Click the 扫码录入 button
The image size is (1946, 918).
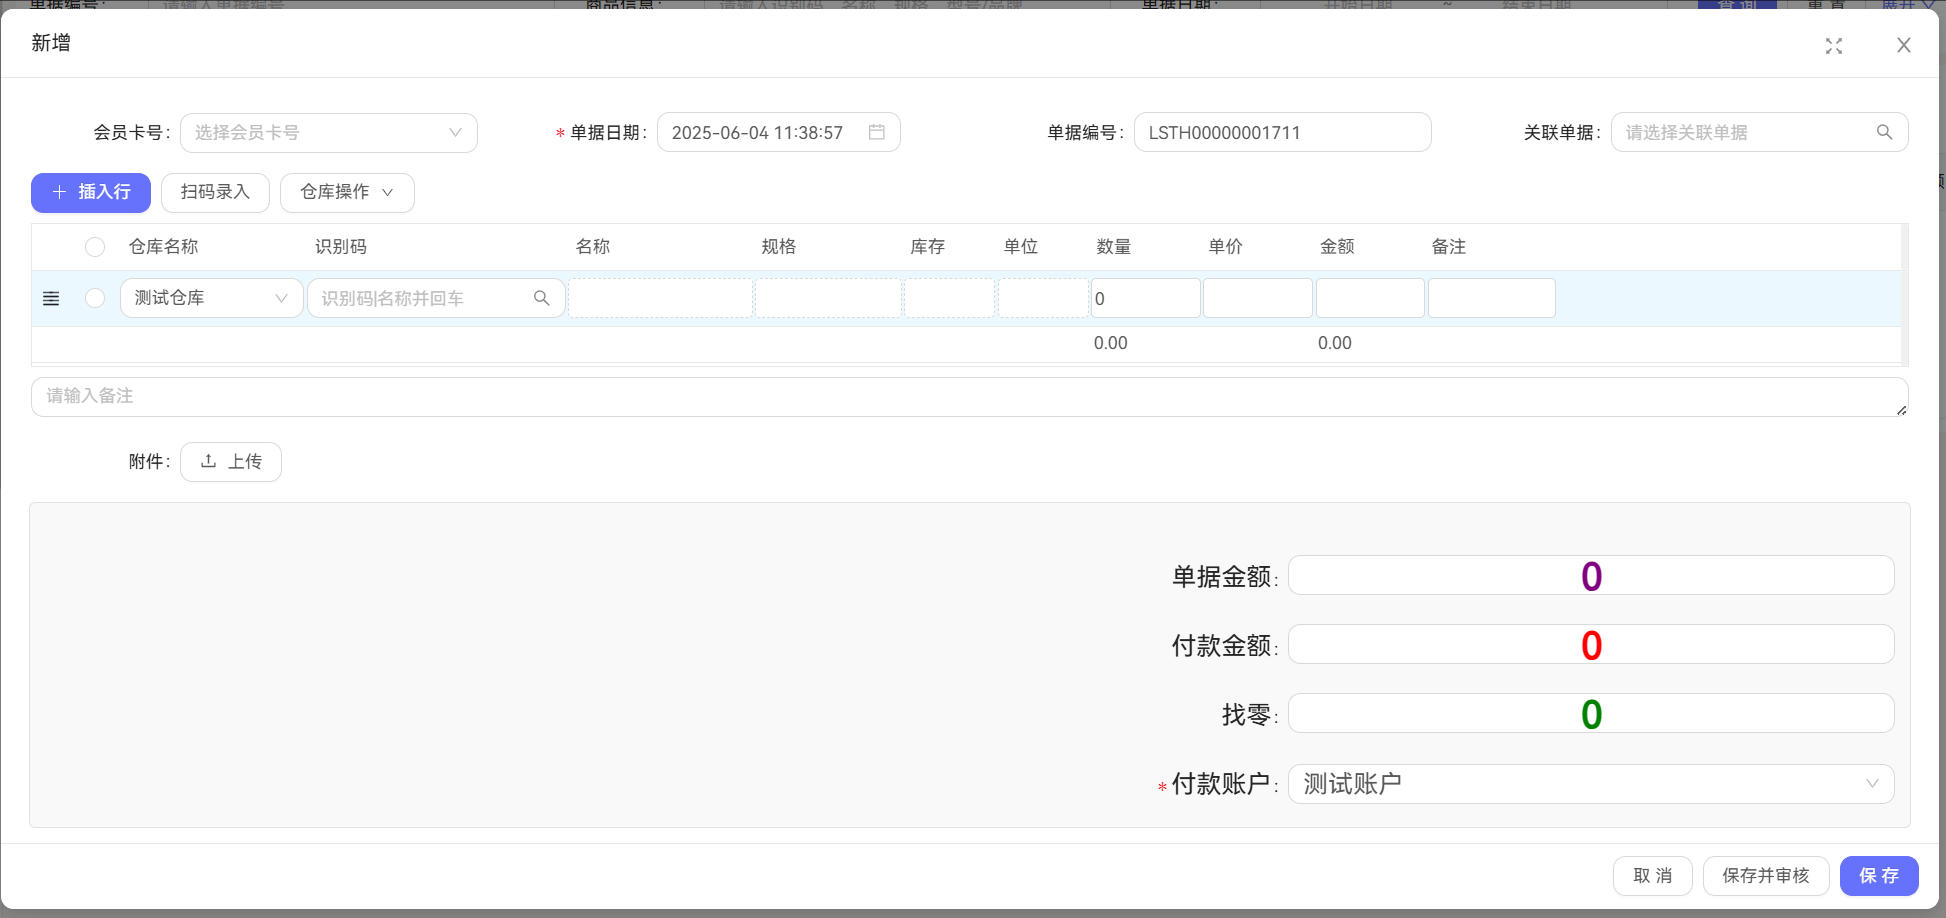coord(215,192)
